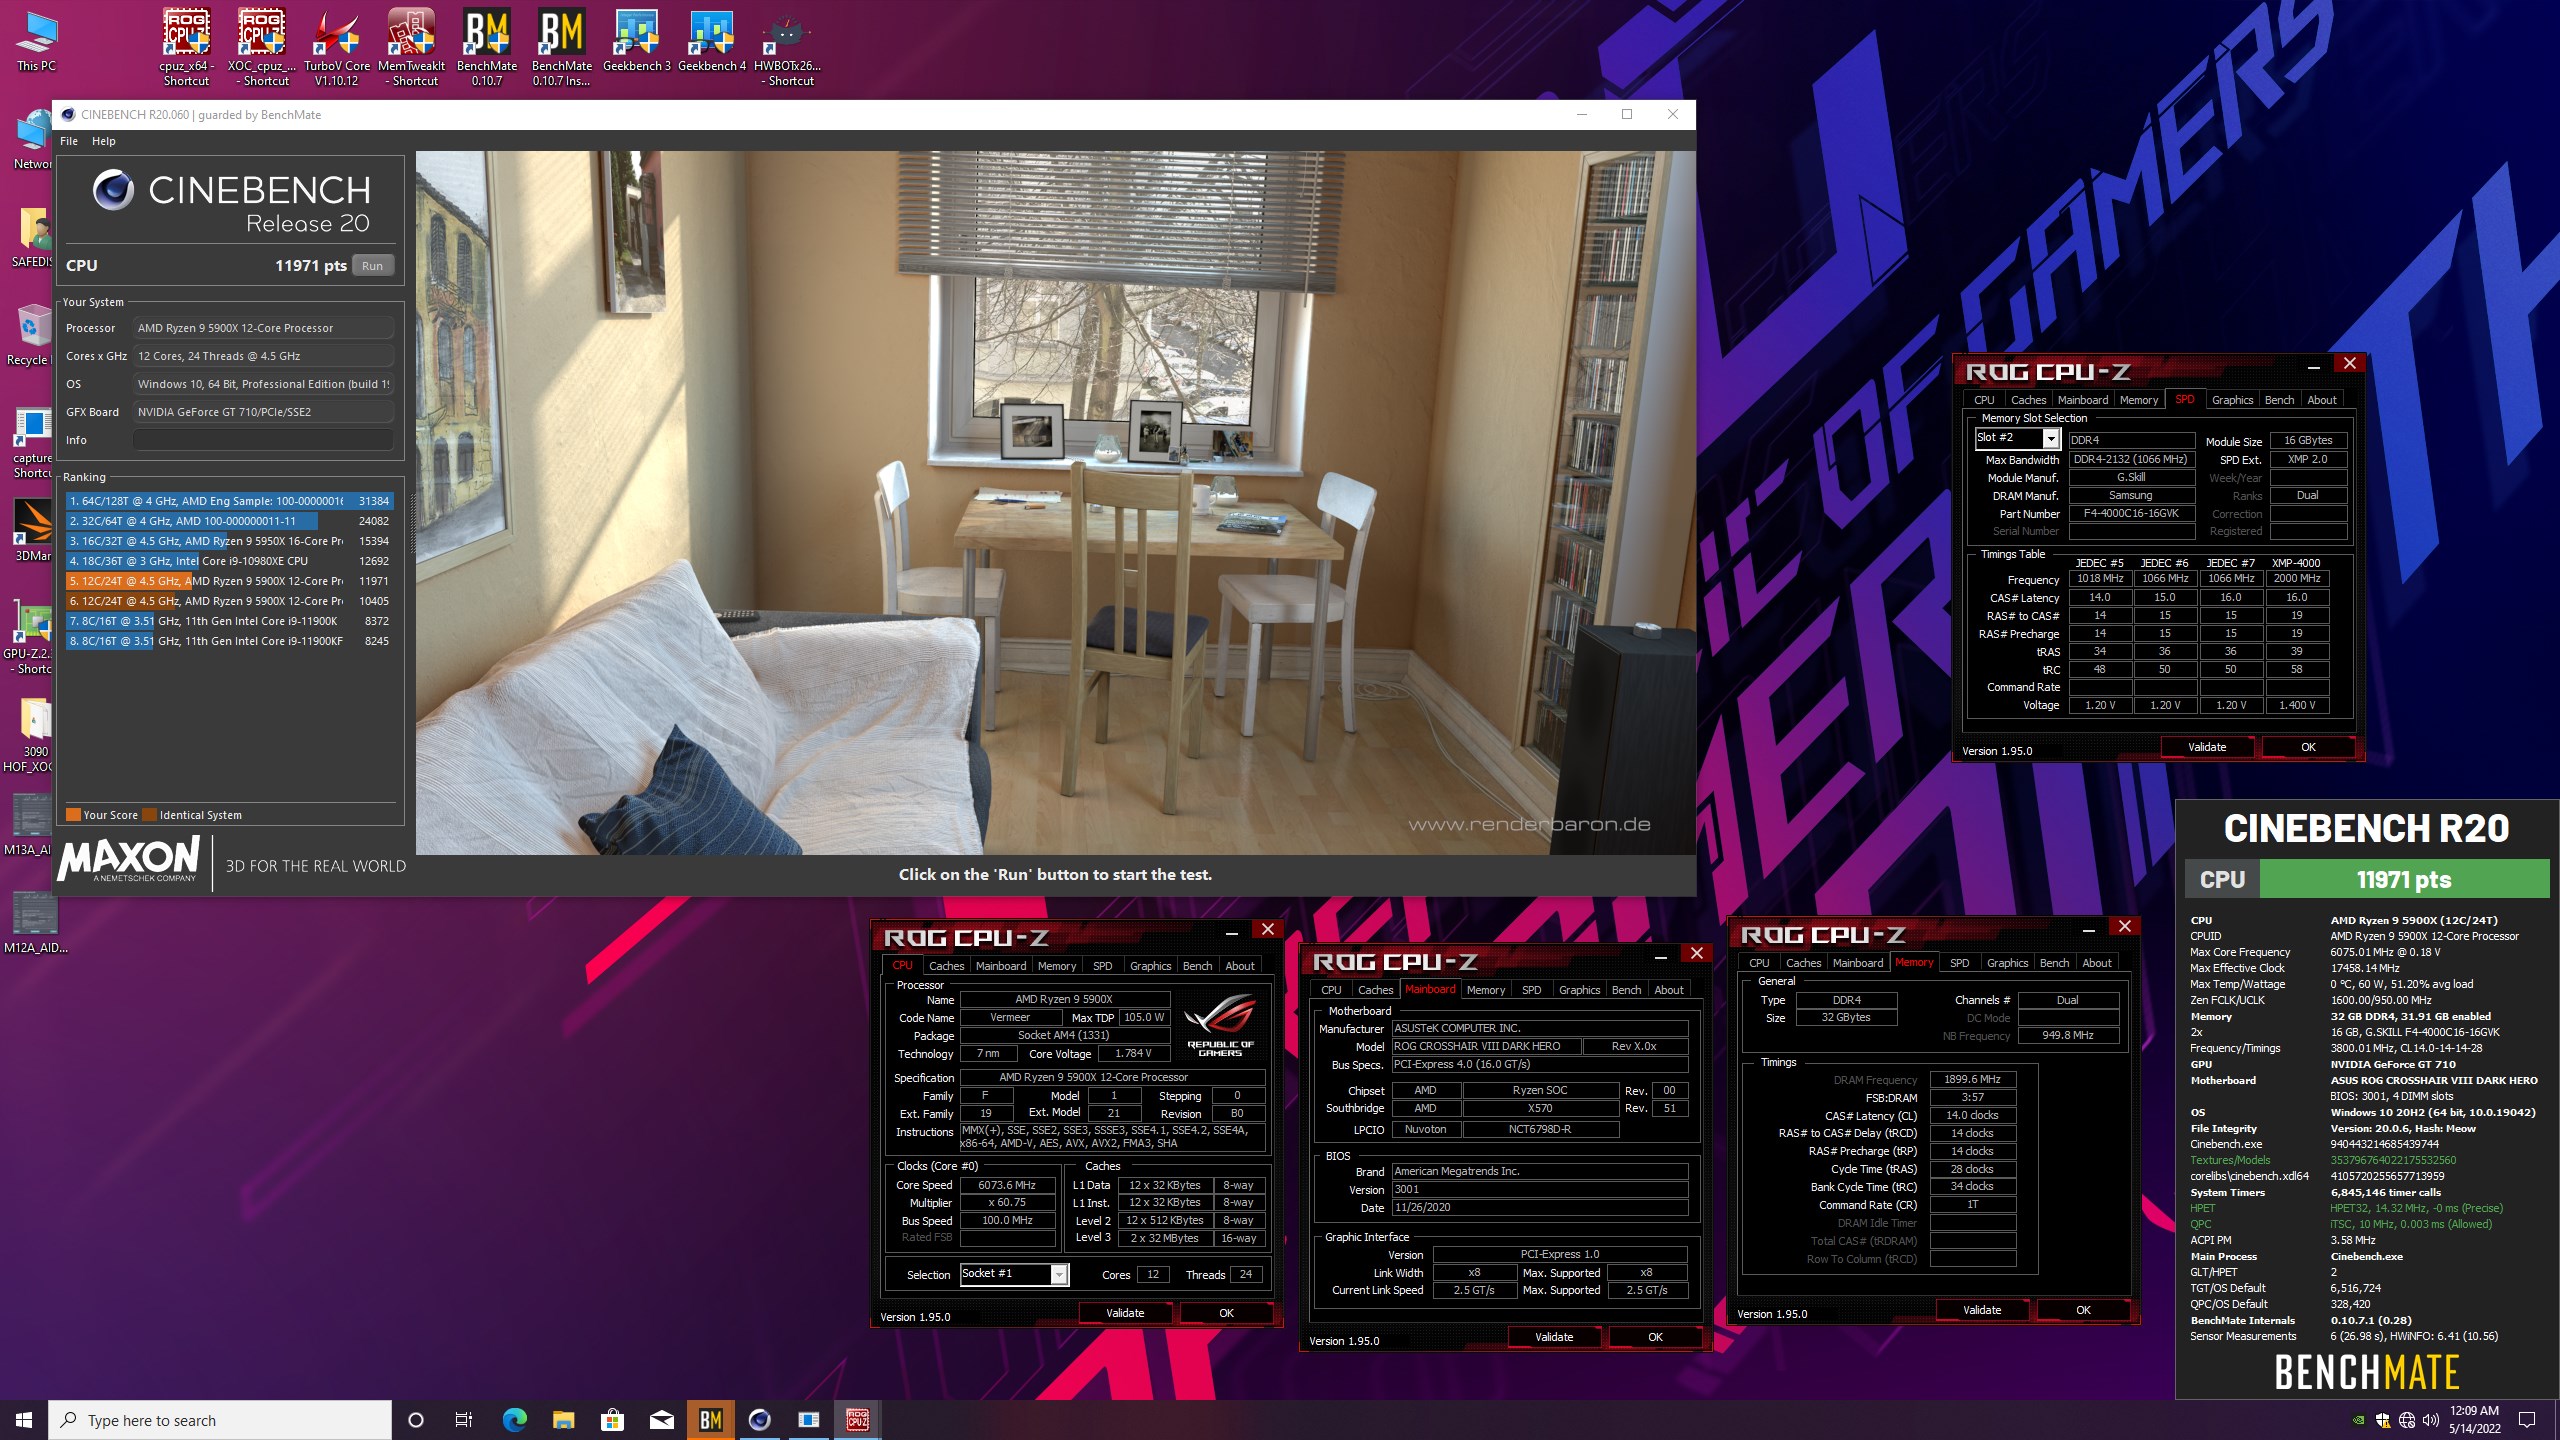
Task: Open Mail app from taskbar
Action: [661, 1420]
